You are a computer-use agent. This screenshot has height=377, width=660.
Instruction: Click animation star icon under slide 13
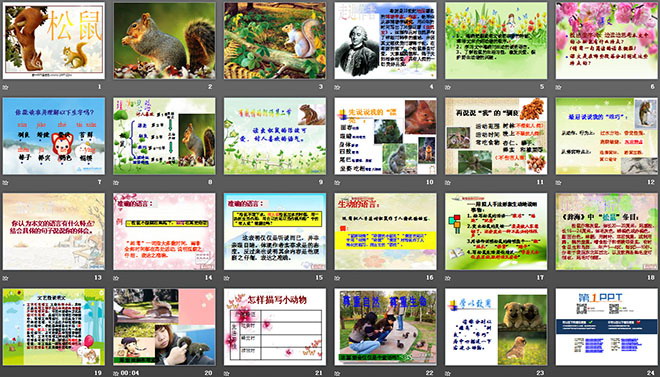[5, 278]
